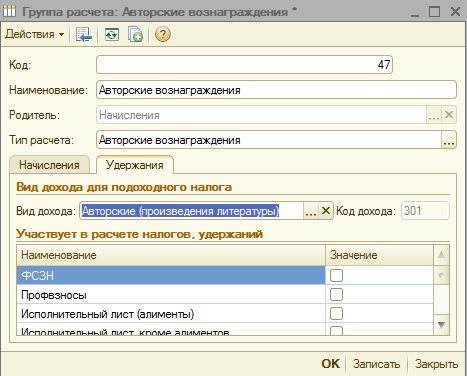Click the Вид дохода field text
Screen dimensions: 467x376
pos(180,211)
